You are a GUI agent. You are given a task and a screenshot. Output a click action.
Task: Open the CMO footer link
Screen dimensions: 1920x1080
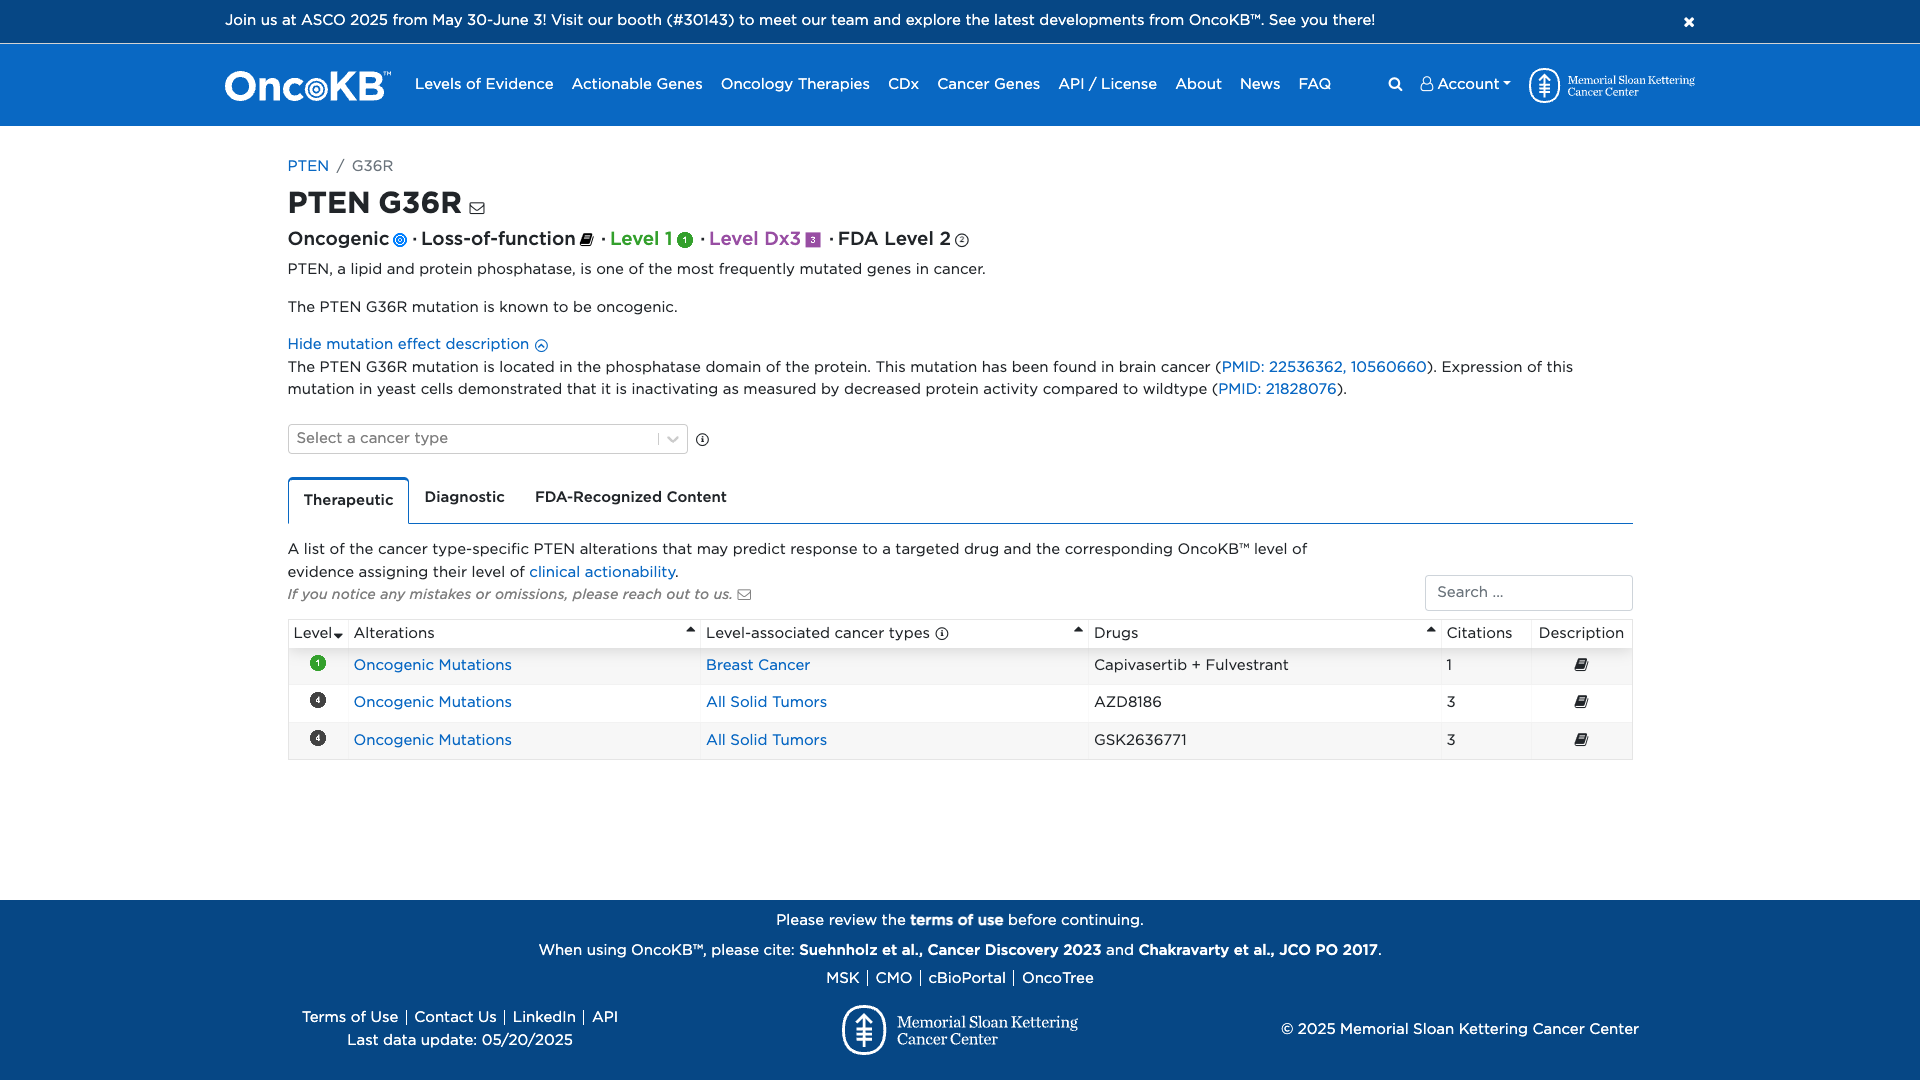coord(893,978)
